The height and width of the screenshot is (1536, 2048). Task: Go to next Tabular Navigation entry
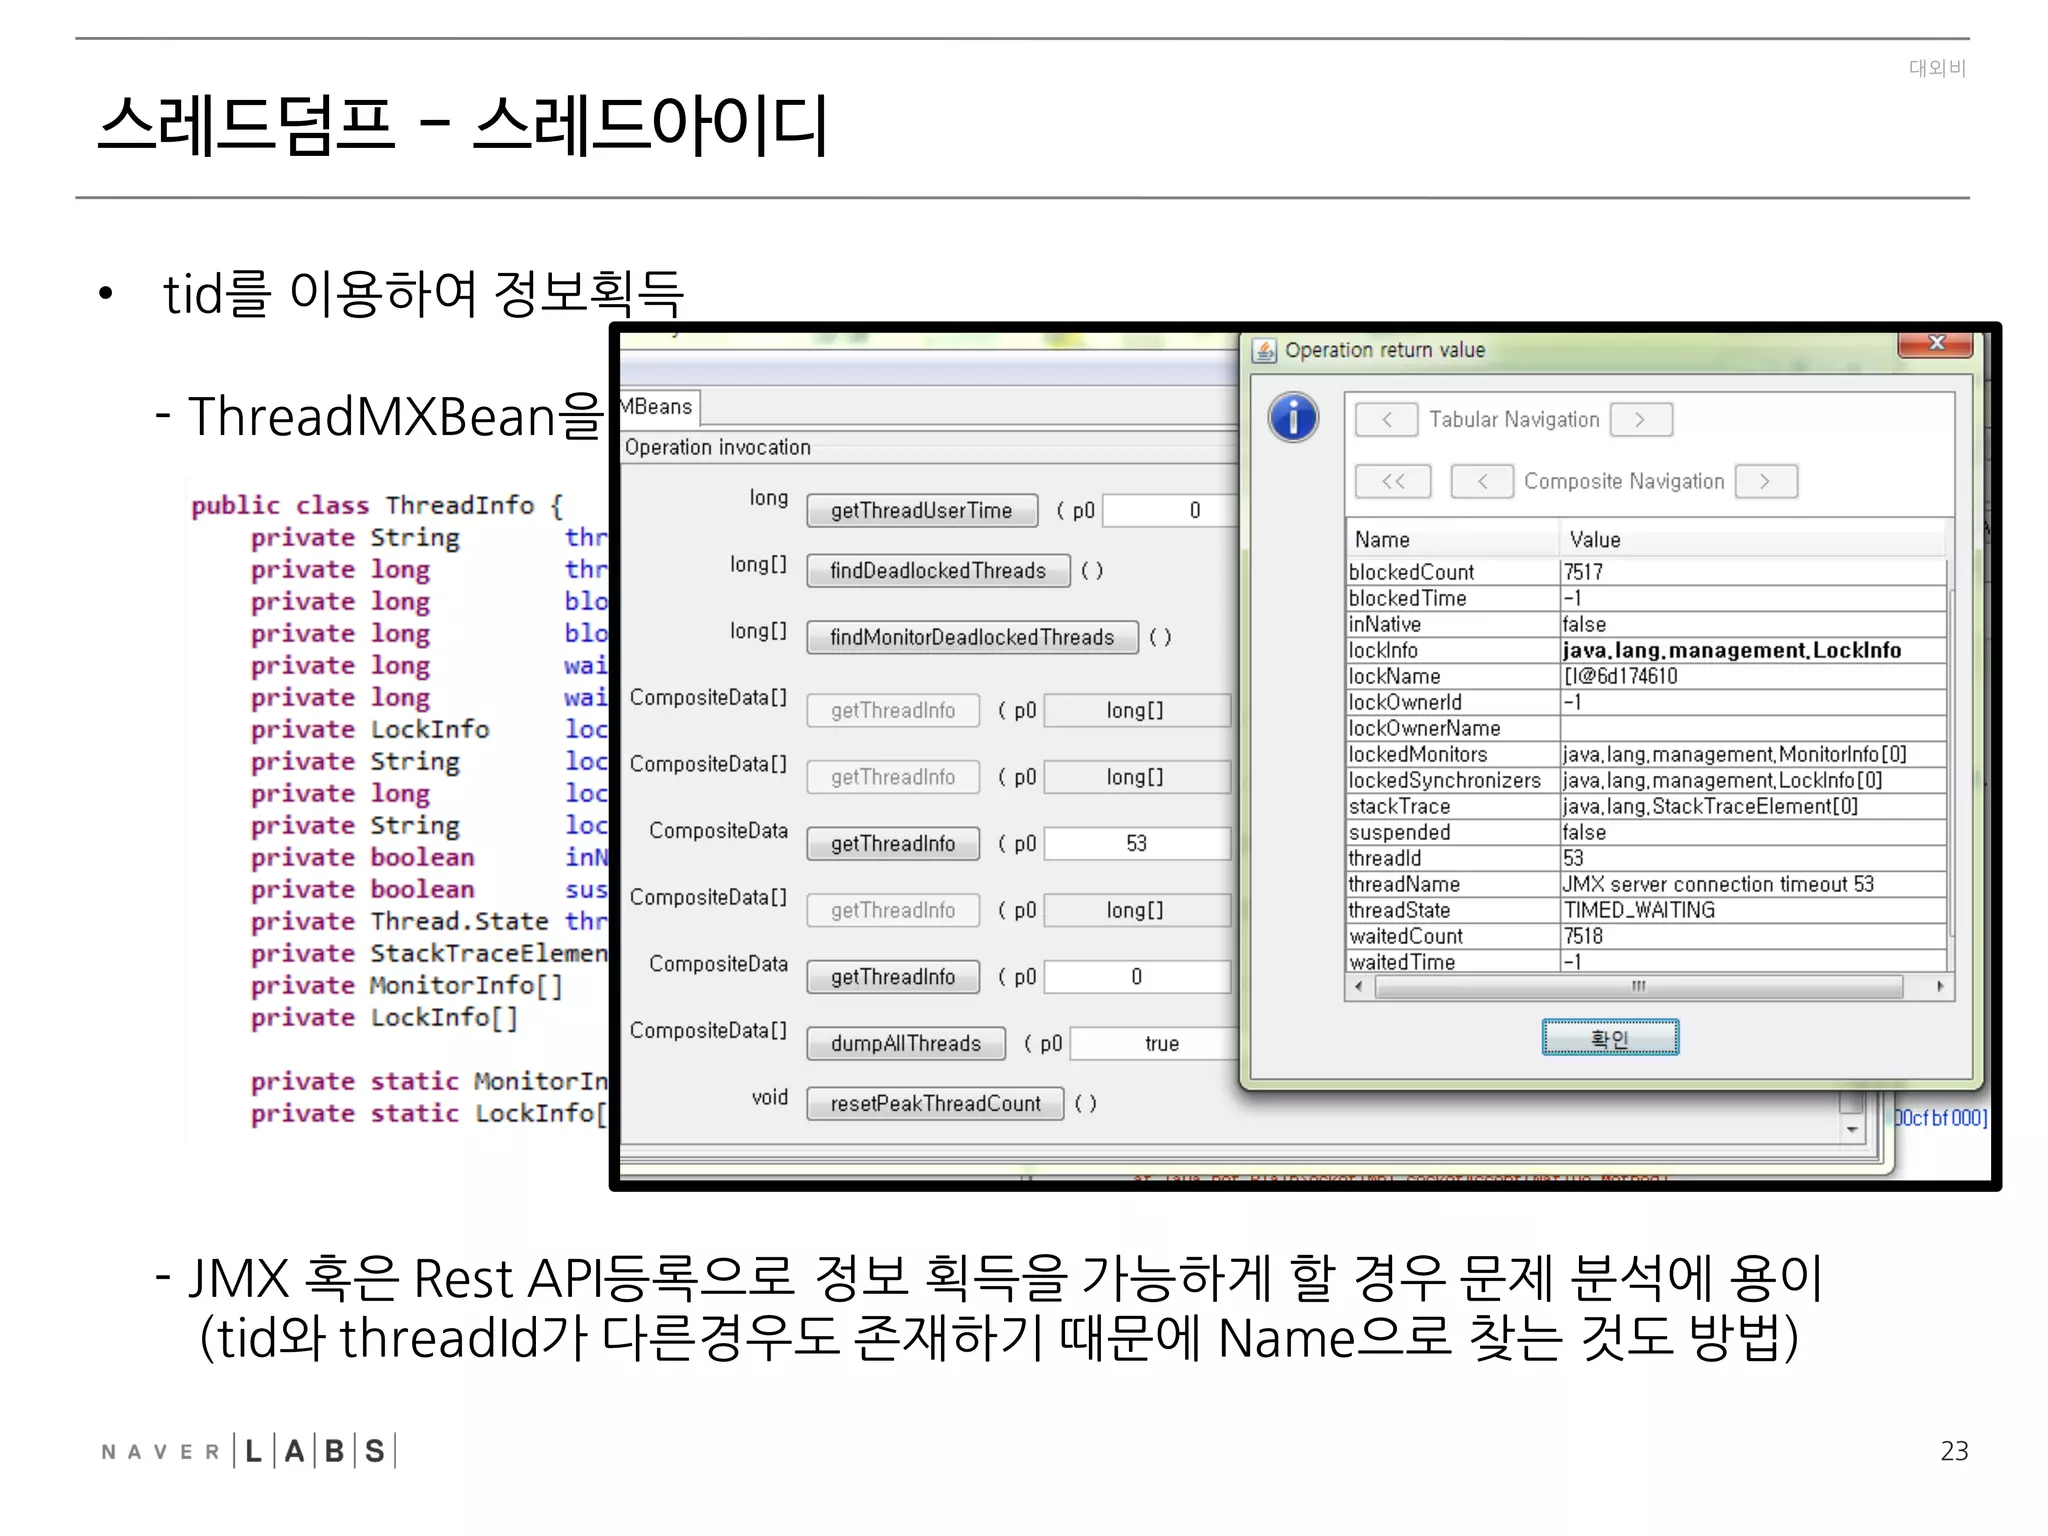point(1640,420)
